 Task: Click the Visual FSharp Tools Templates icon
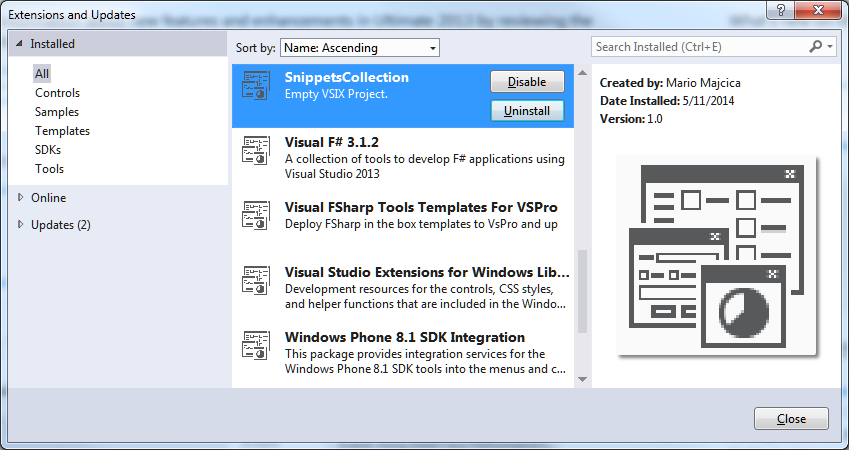256,216
